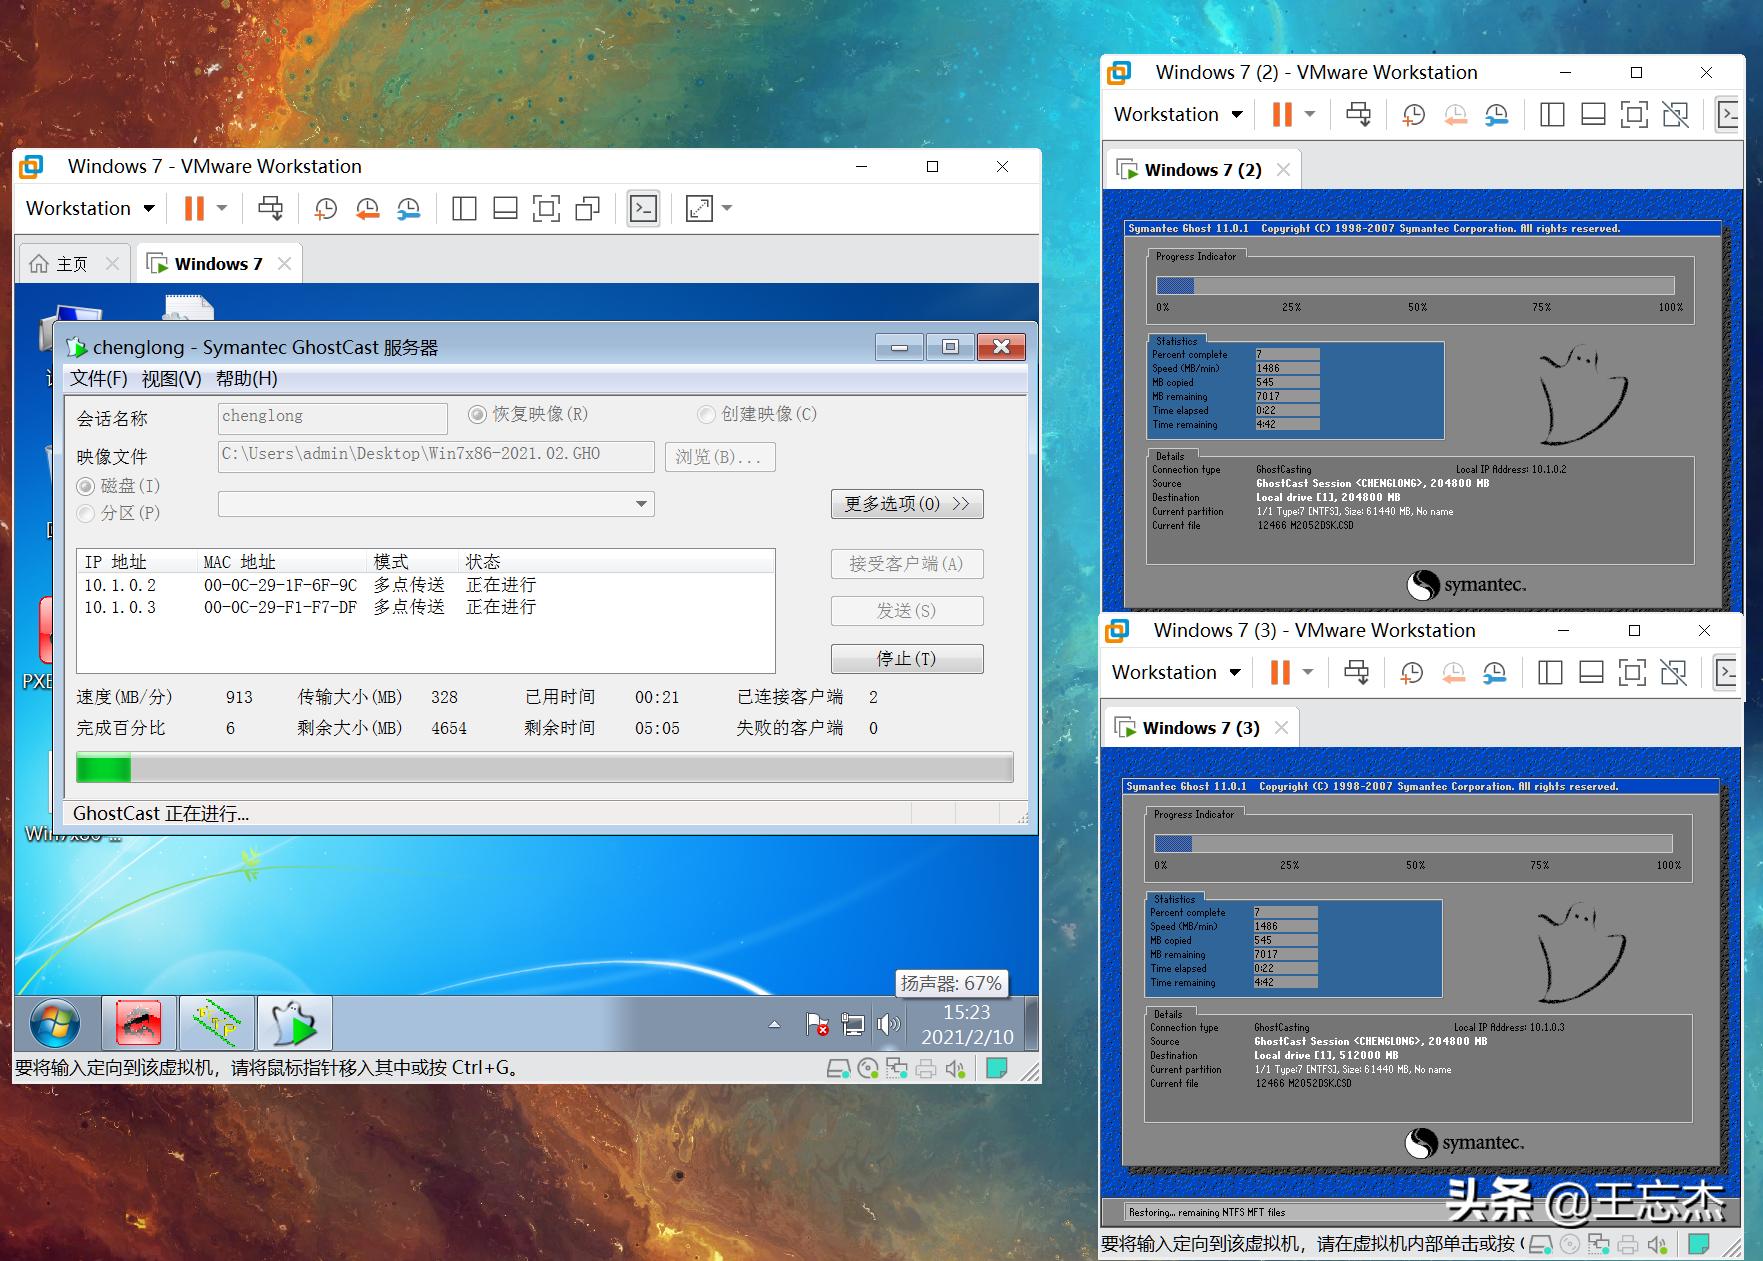Select the 分区(P) radio option
This screenshot has height=1261, width=1763.
86,513
